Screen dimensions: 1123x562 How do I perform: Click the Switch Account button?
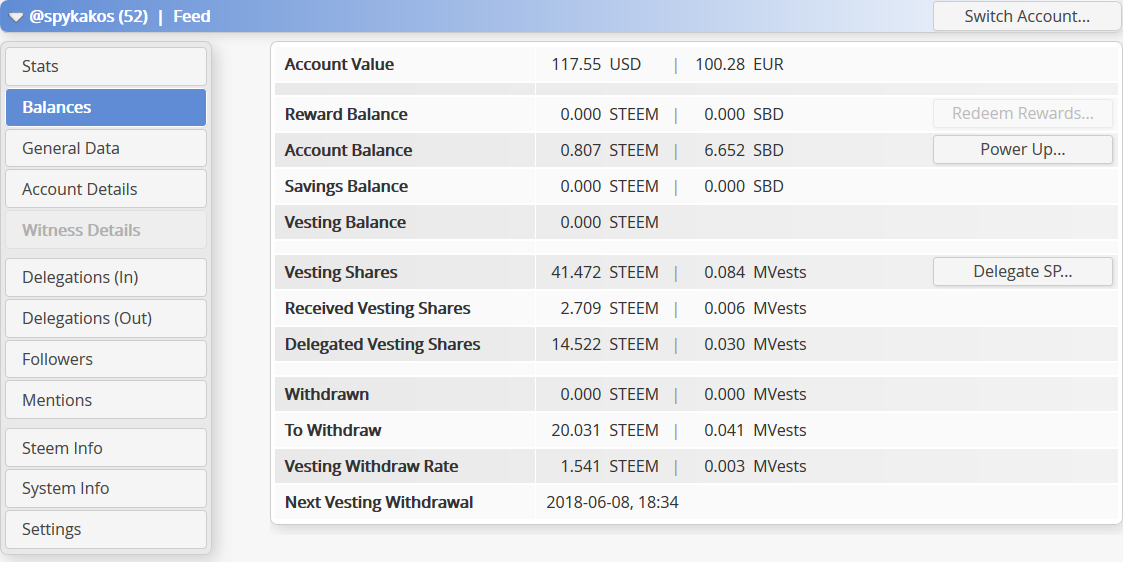1026,16
